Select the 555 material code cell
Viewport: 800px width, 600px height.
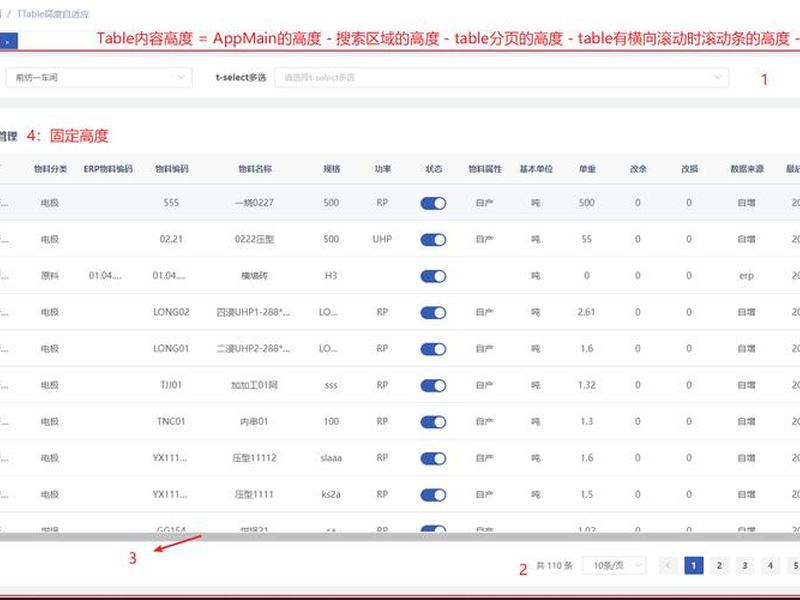171,203
